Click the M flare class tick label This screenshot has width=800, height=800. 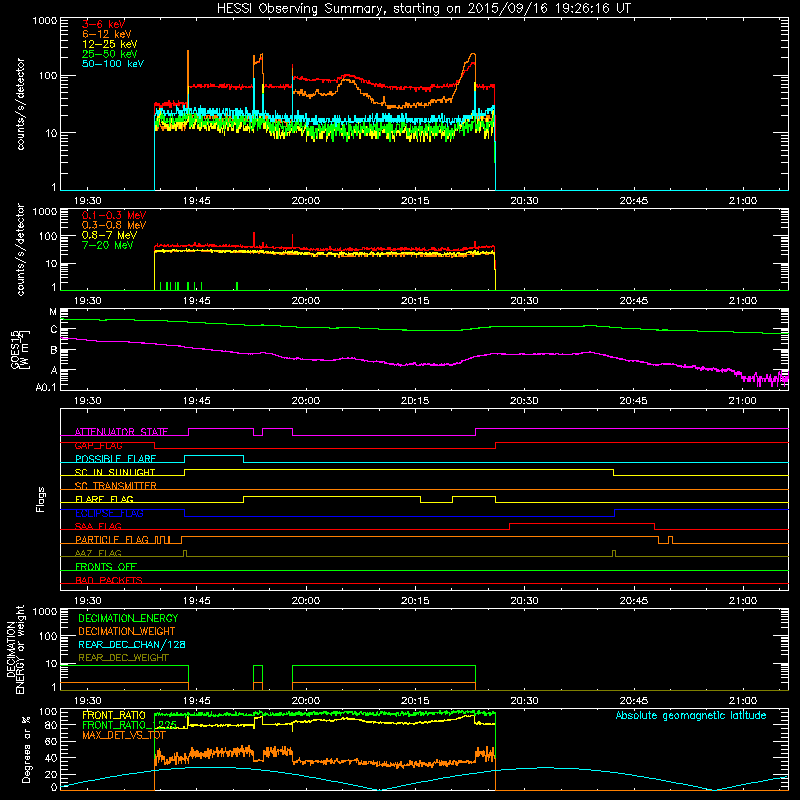pyautogui.click(x=53, y=312)
